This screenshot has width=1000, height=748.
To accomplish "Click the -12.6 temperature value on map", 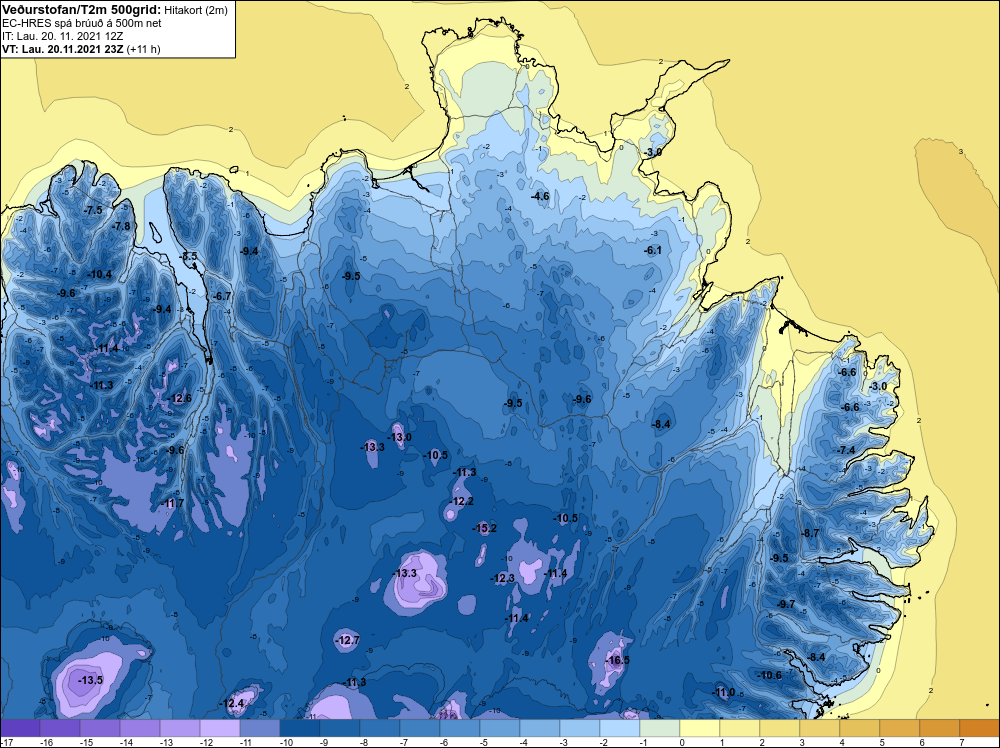I will click(x=179, y=399).
